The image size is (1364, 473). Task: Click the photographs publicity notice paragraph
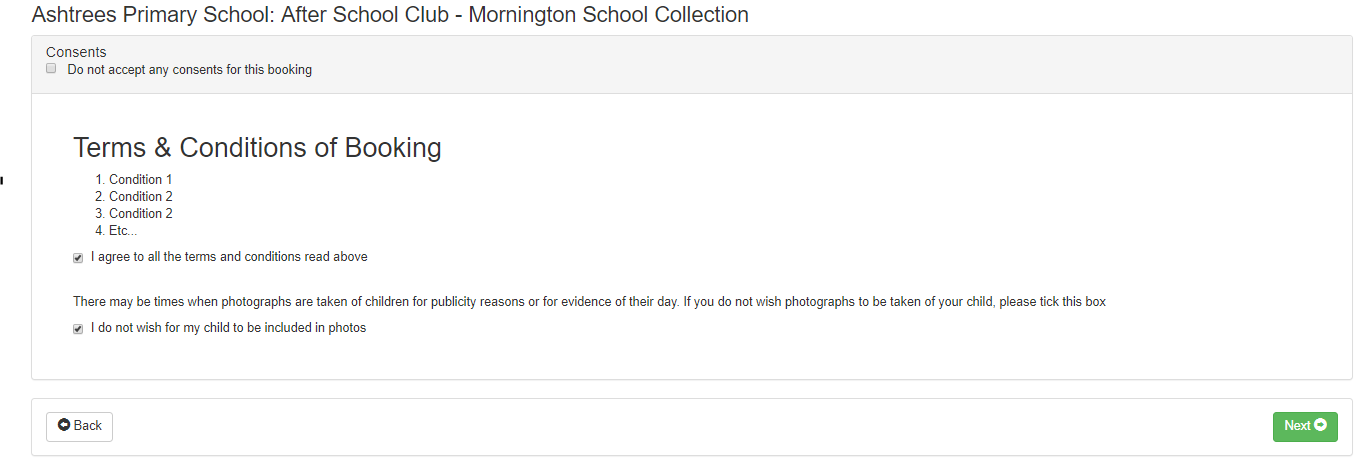pyautogui.click(x=589, y=302)
